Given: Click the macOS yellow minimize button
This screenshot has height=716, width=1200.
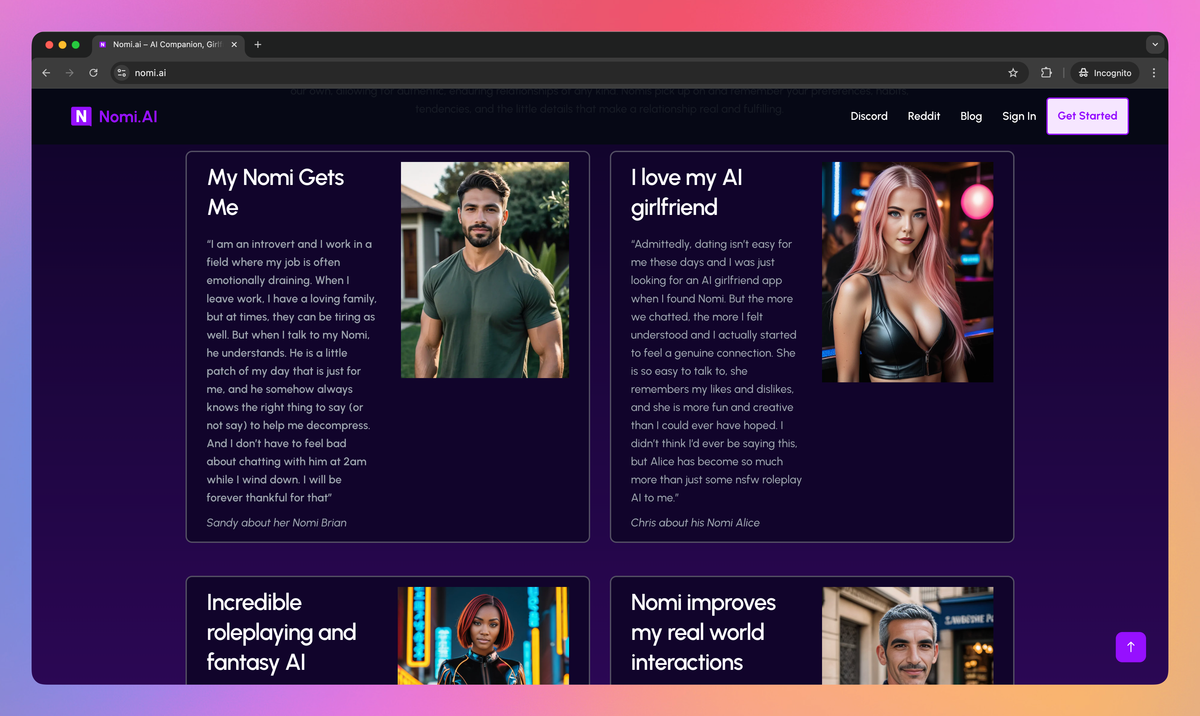Looking at the screenshot, I should pos(62,45).
